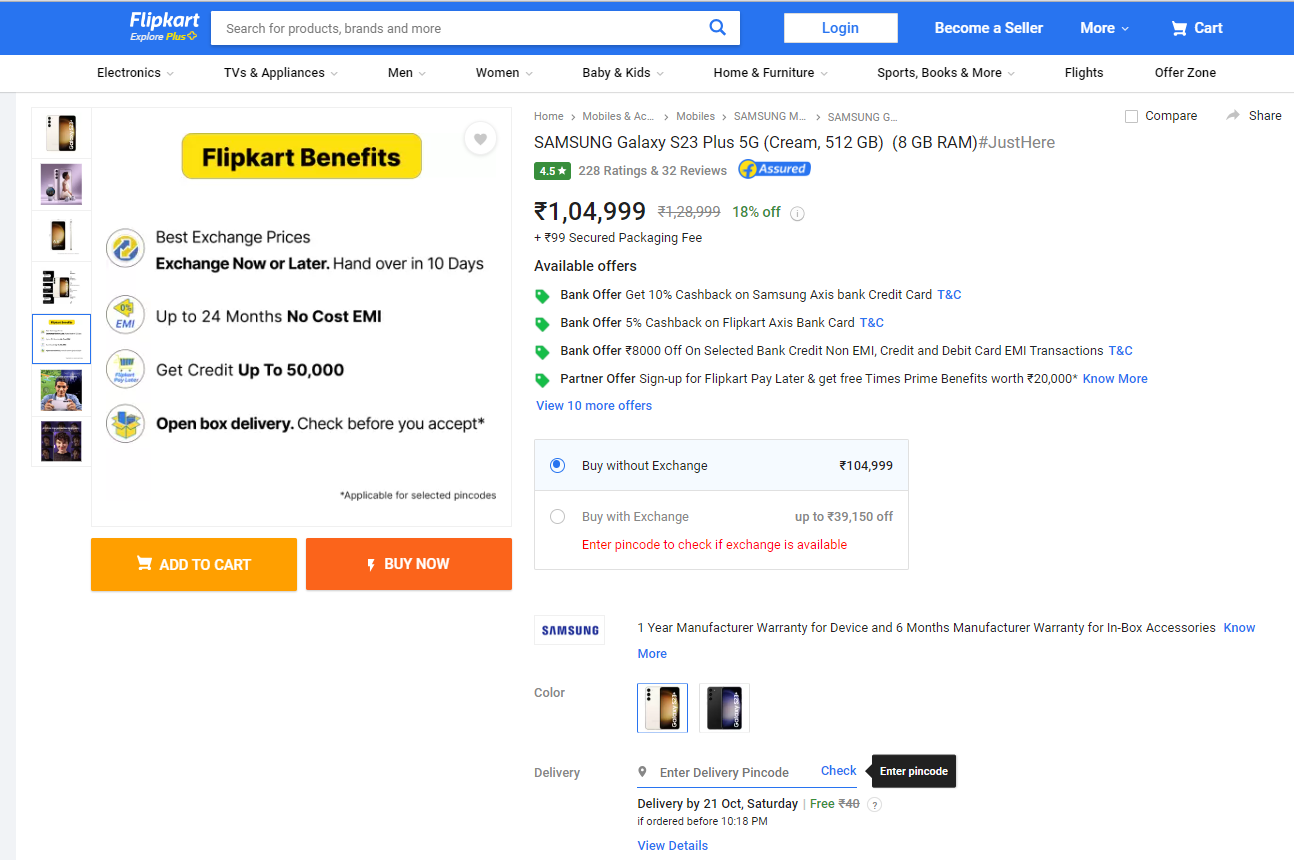Select the Flipkart Benefits thumbnail
This screenshot has width=1294, height=860.
[x=61, y=339]
